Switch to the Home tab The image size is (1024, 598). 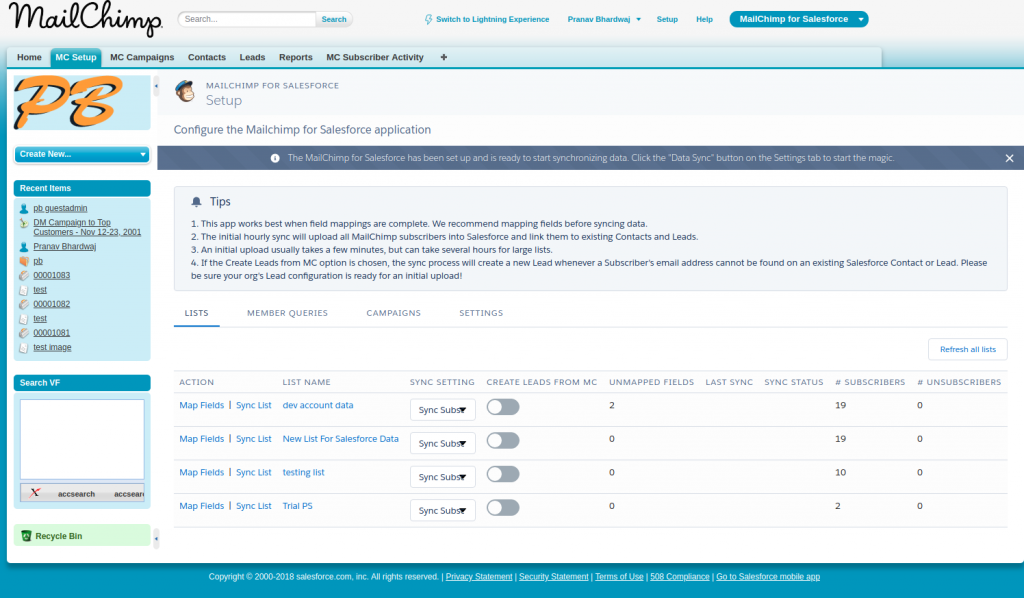[x=29, y=57]
